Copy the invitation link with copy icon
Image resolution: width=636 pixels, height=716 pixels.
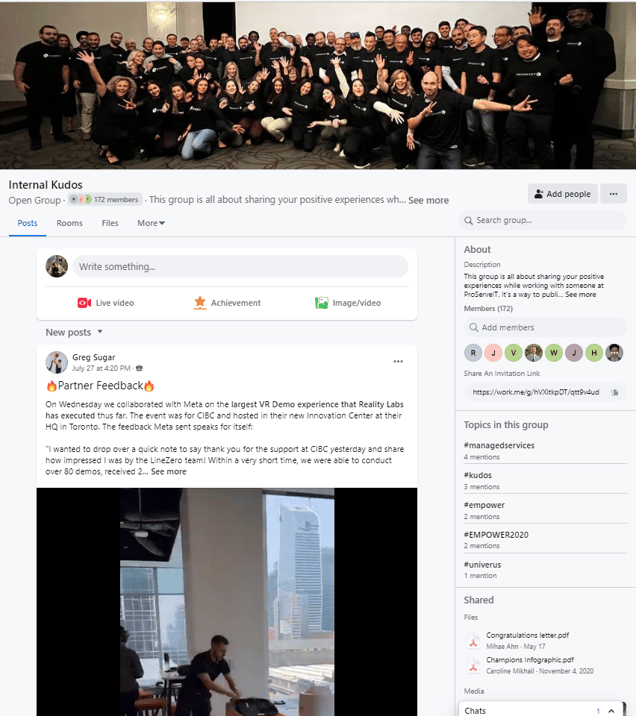coord(615,392)
